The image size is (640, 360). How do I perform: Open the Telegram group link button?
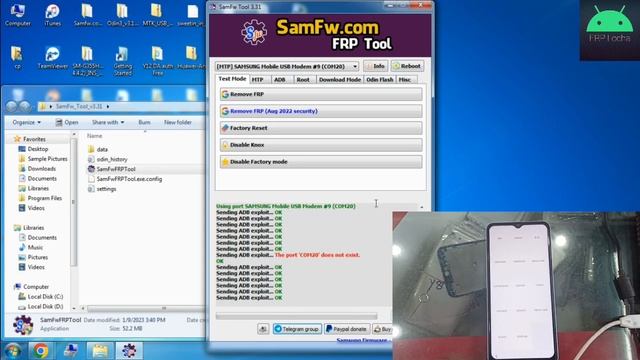coord(297,329)
